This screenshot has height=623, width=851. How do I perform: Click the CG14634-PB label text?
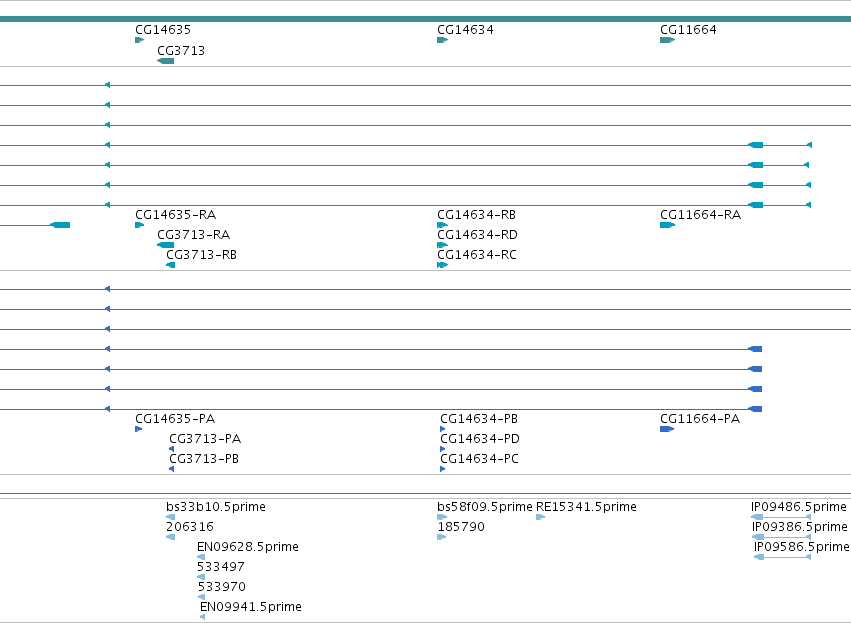479,418
